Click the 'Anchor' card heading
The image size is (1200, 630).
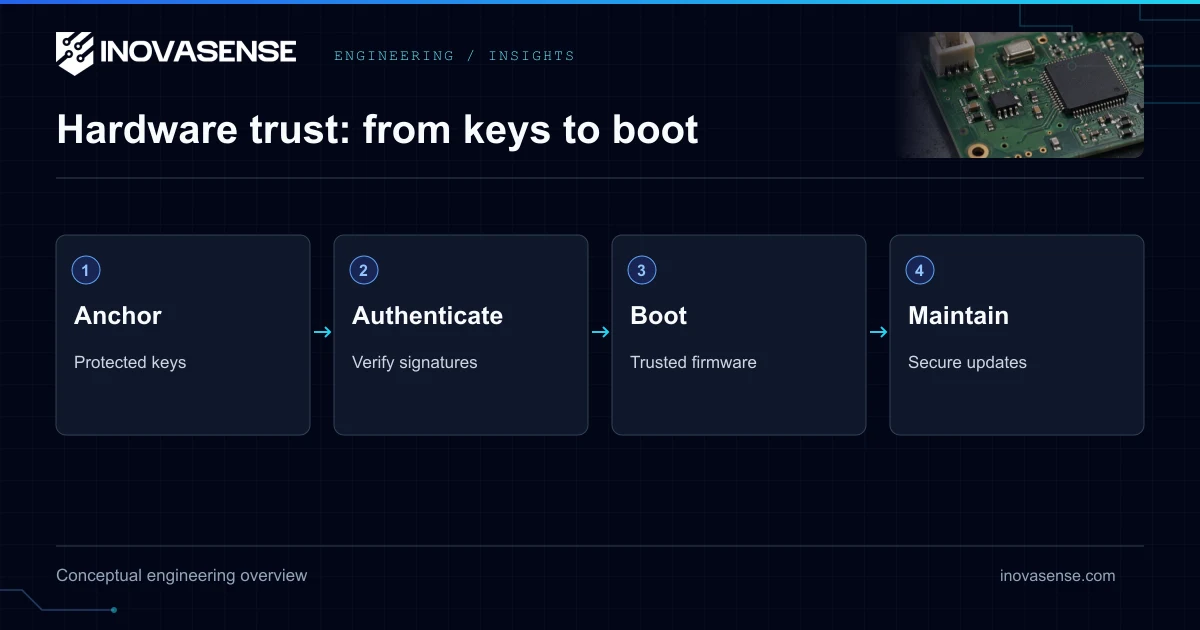[x=118, y=316]
